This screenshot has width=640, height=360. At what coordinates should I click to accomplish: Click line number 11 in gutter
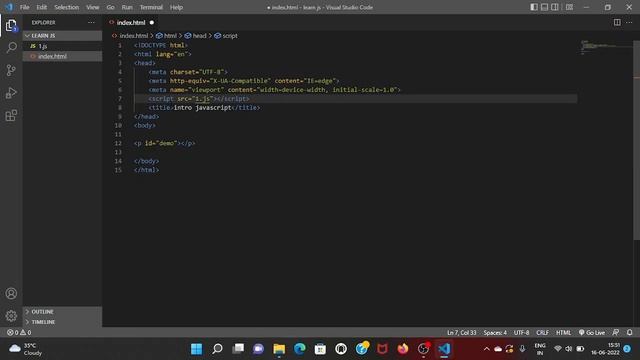118,134
